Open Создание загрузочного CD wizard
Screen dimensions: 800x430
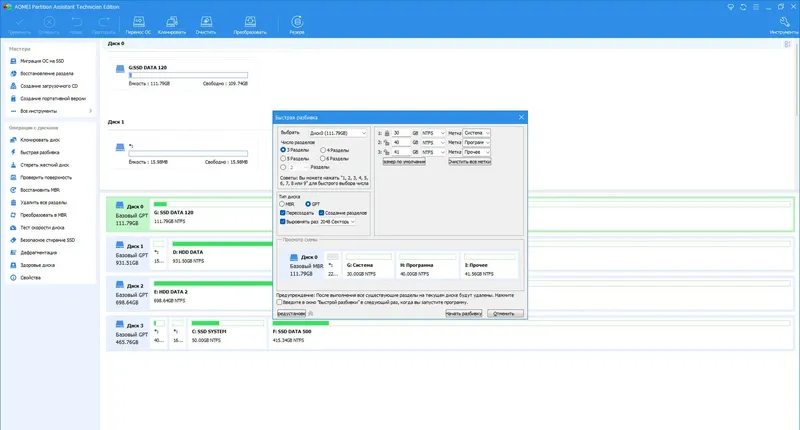[x=49, y=86]
